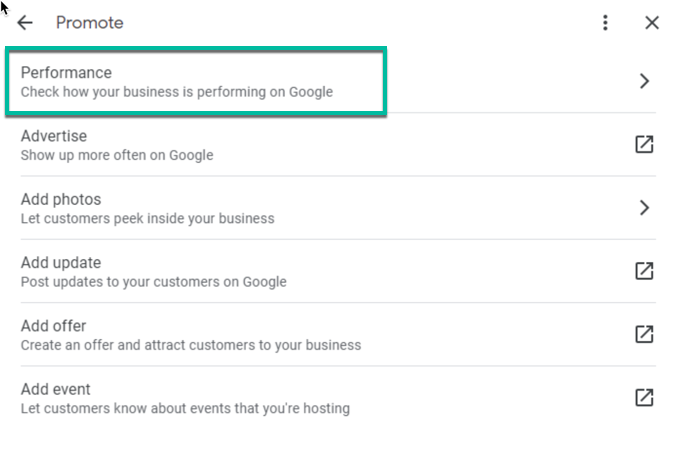Select the Advertise menu entry

[54, 136]
